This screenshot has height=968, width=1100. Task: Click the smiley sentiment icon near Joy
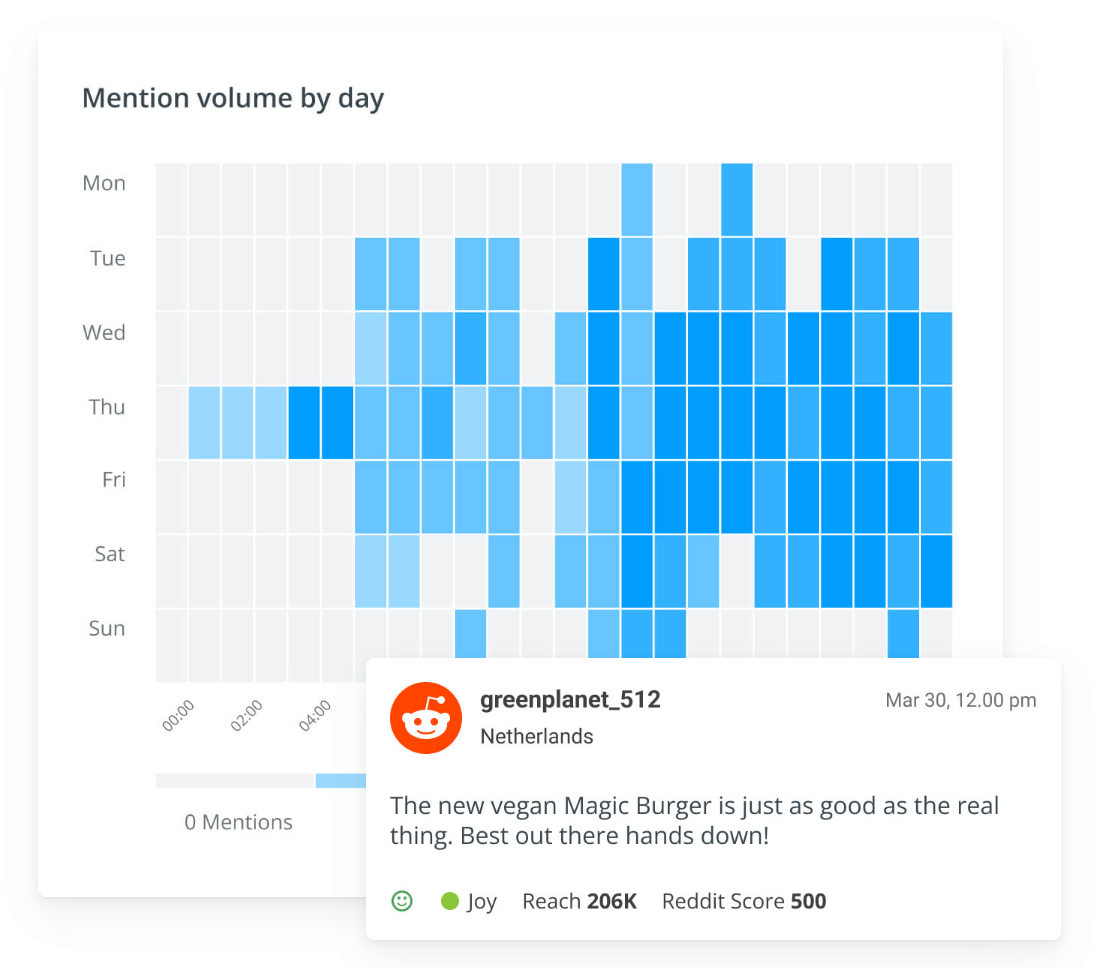pos(401,901)
